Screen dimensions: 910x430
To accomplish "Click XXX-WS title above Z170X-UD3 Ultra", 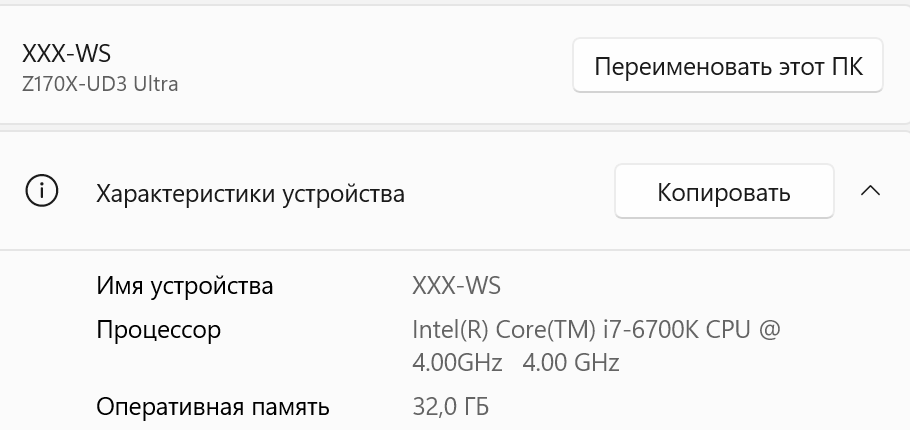I will [66, 54].
